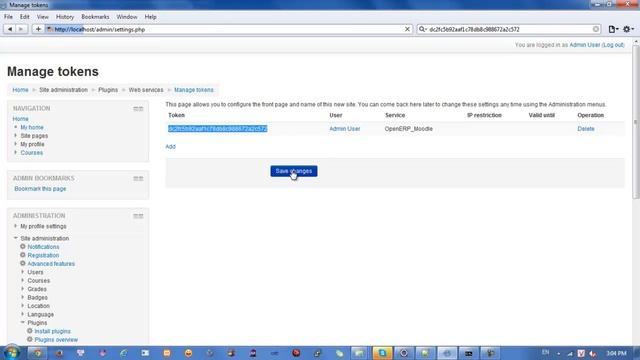
Task: Click the Save changes button
Action: click(x=294, y=171)
